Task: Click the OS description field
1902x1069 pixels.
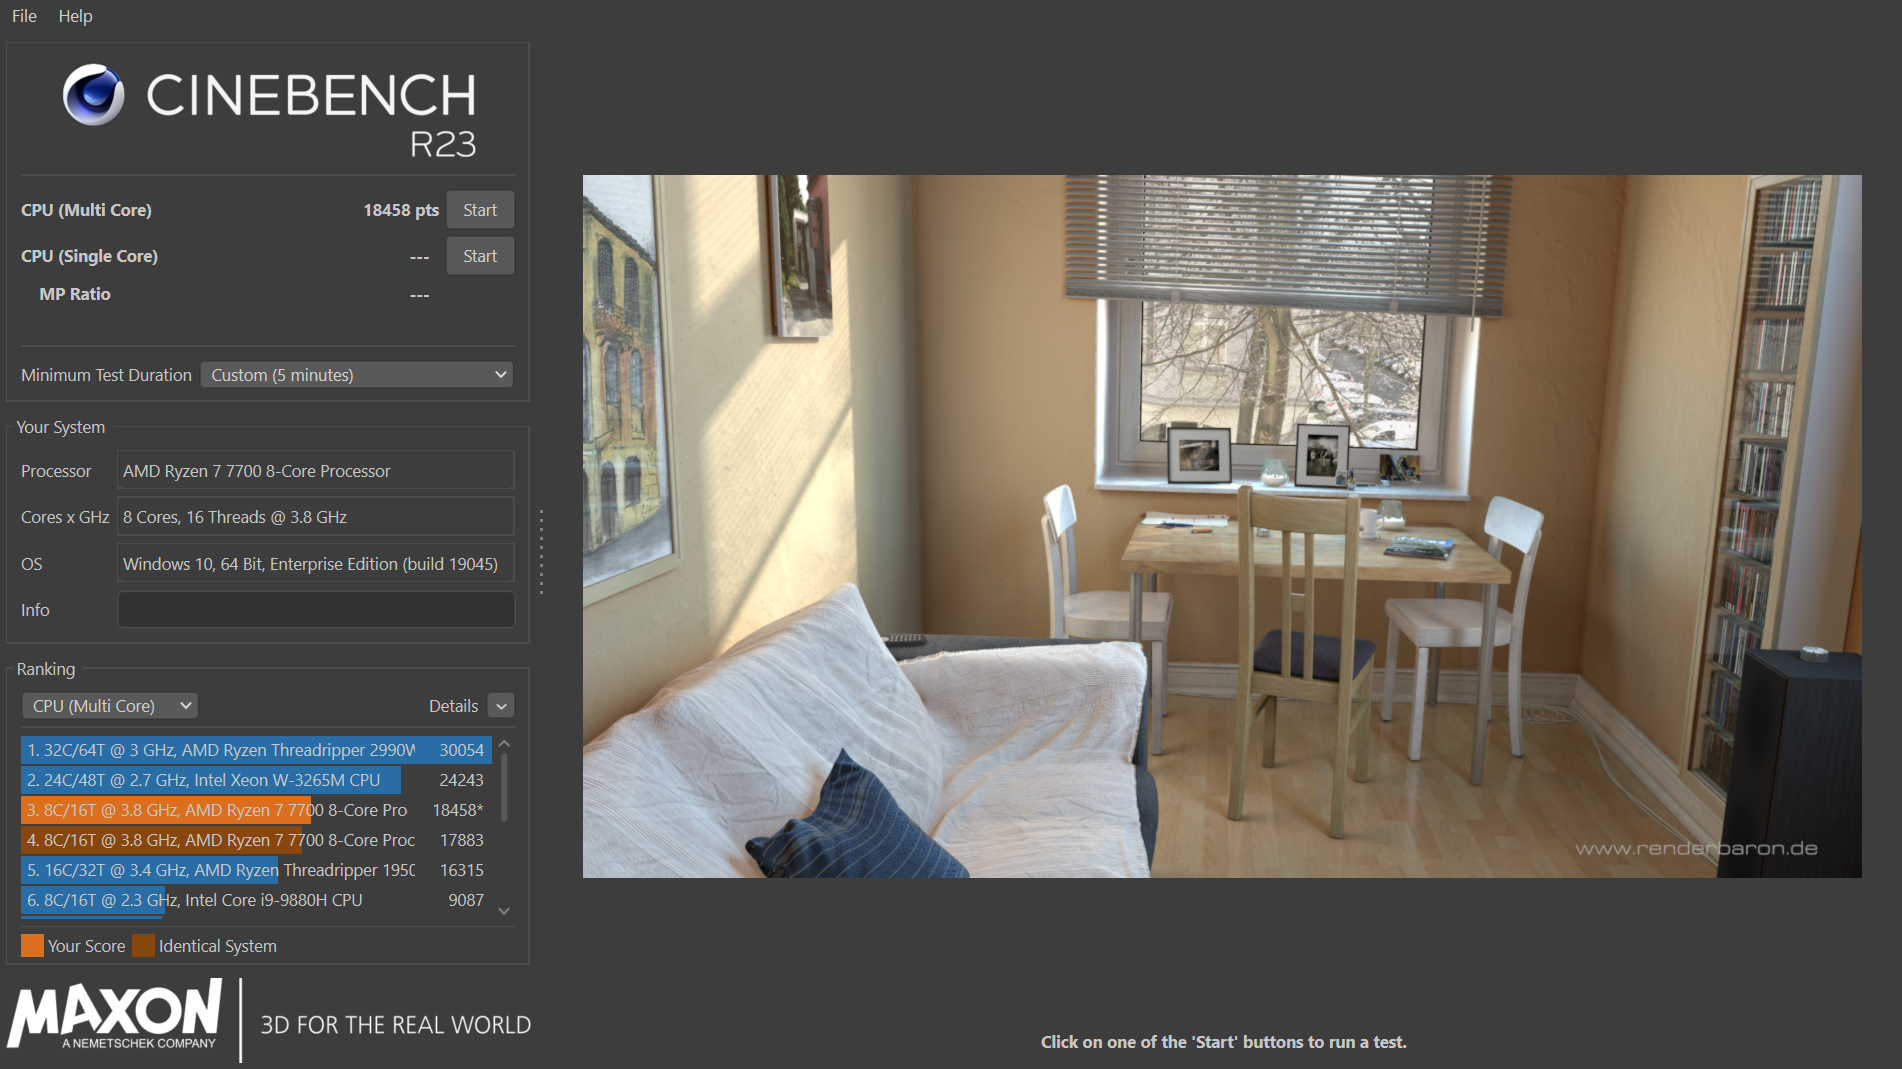Action: coord(316,564)
